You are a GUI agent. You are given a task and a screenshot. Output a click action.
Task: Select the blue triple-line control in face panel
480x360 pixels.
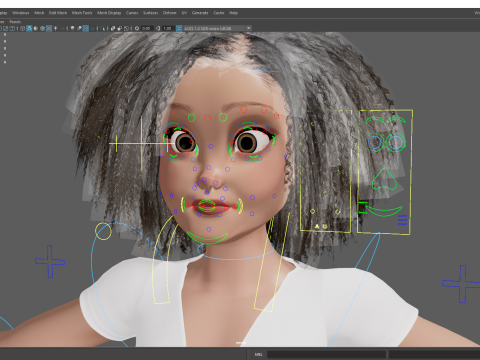tap(402, 220)
